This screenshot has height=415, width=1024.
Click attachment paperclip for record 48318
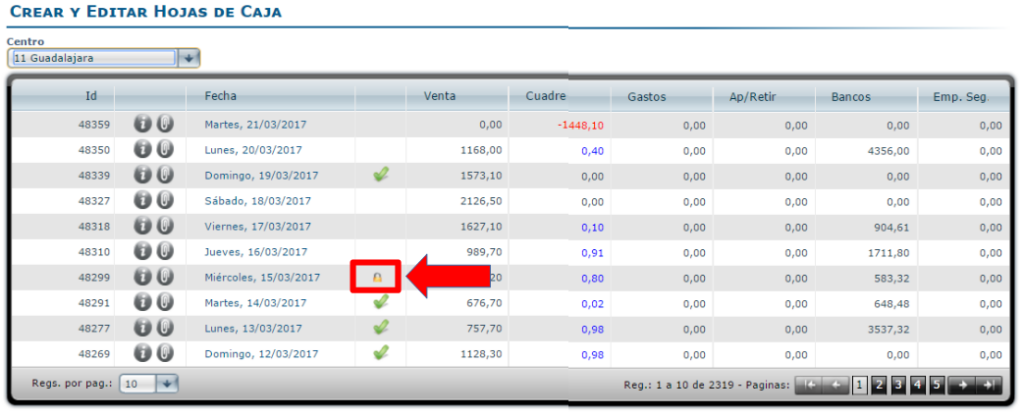tap(165, 225)
